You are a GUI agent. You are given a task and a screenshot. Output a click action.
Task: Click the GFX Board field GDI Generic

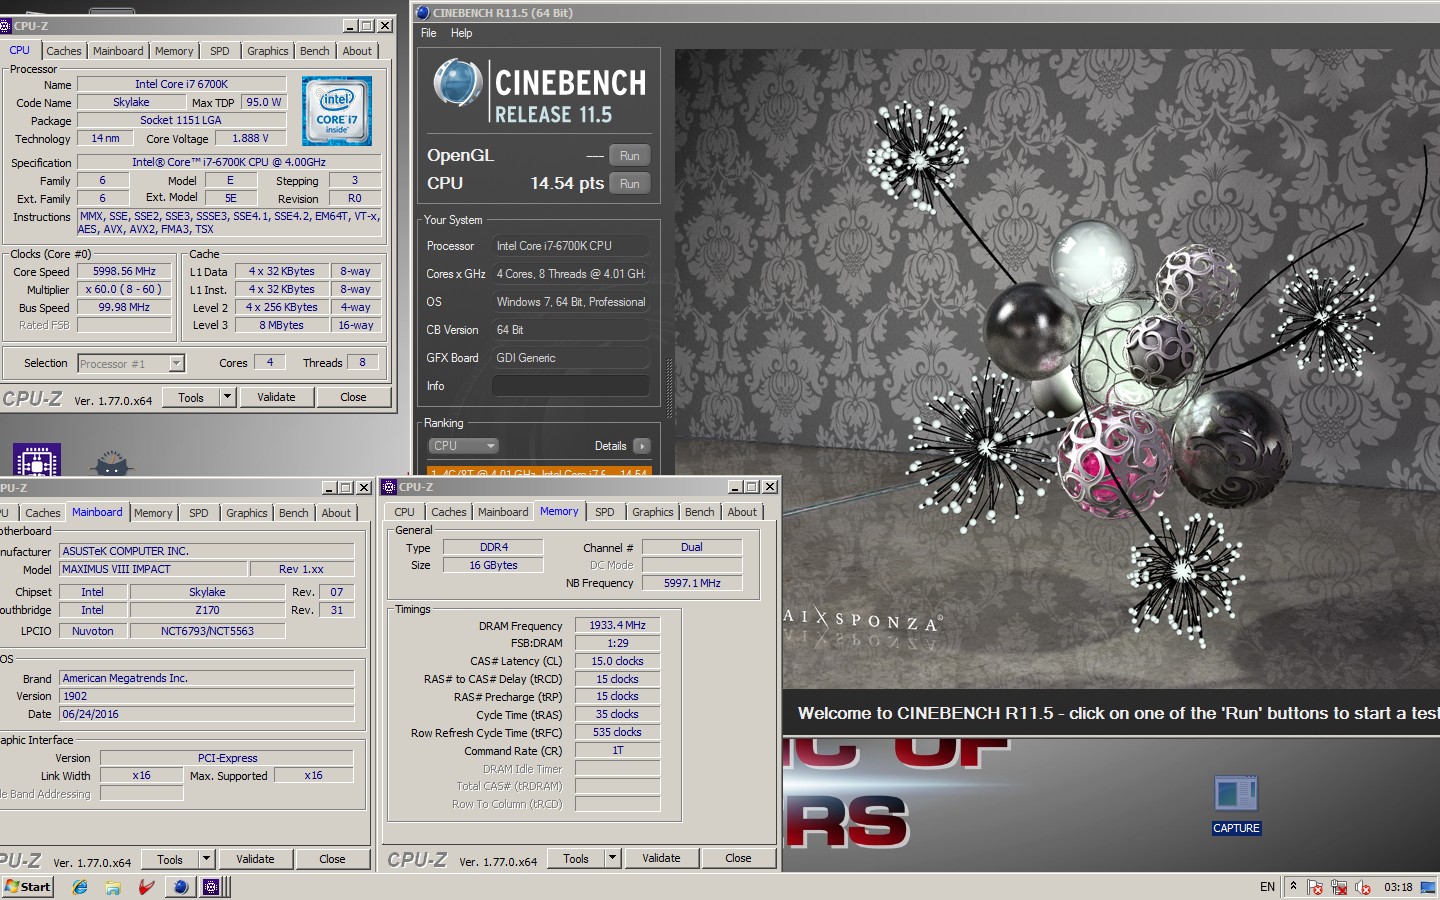571,358
